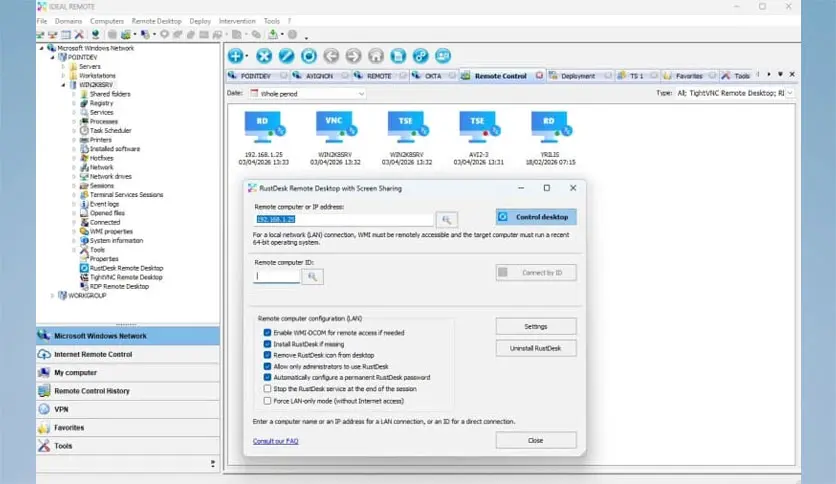Click the Remote computer ID input field
The width and height of the screenshot is (836, 484).
click(x=277, y=276)
